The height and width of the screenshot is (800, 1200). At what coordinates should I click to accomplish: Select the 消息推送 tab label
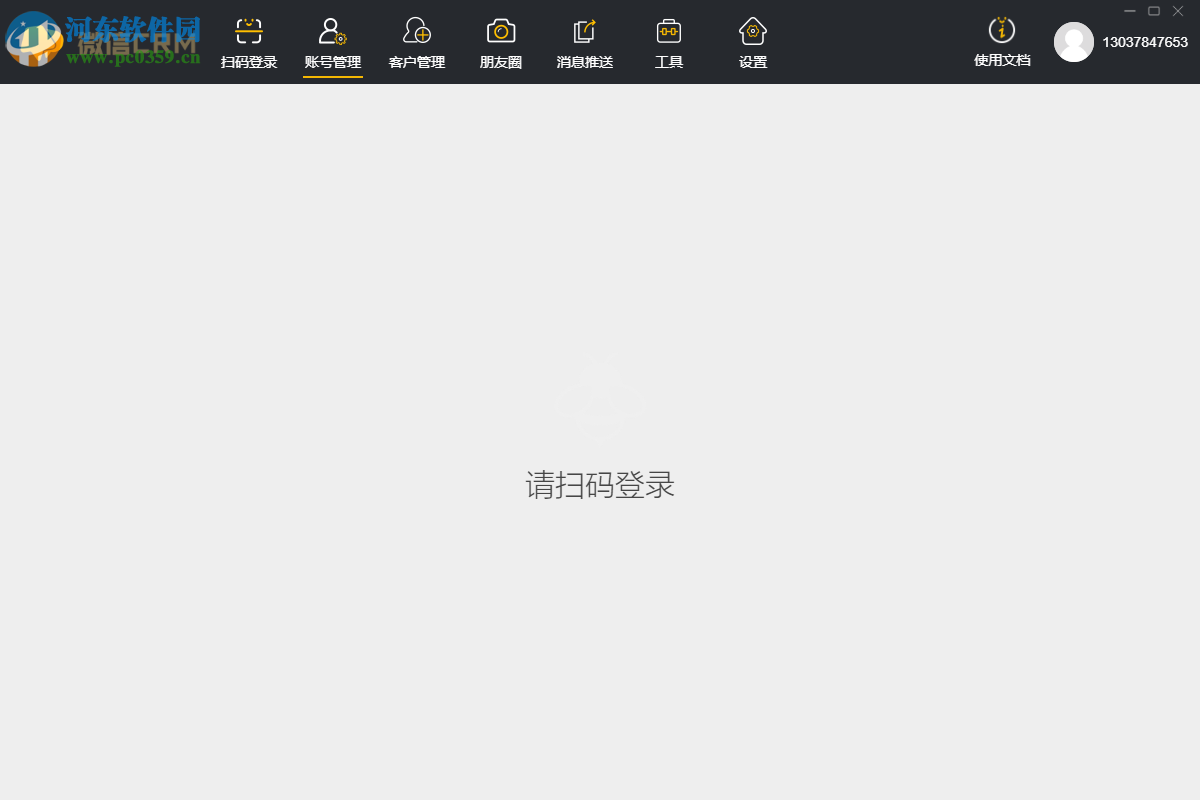[x=584, y=60]
